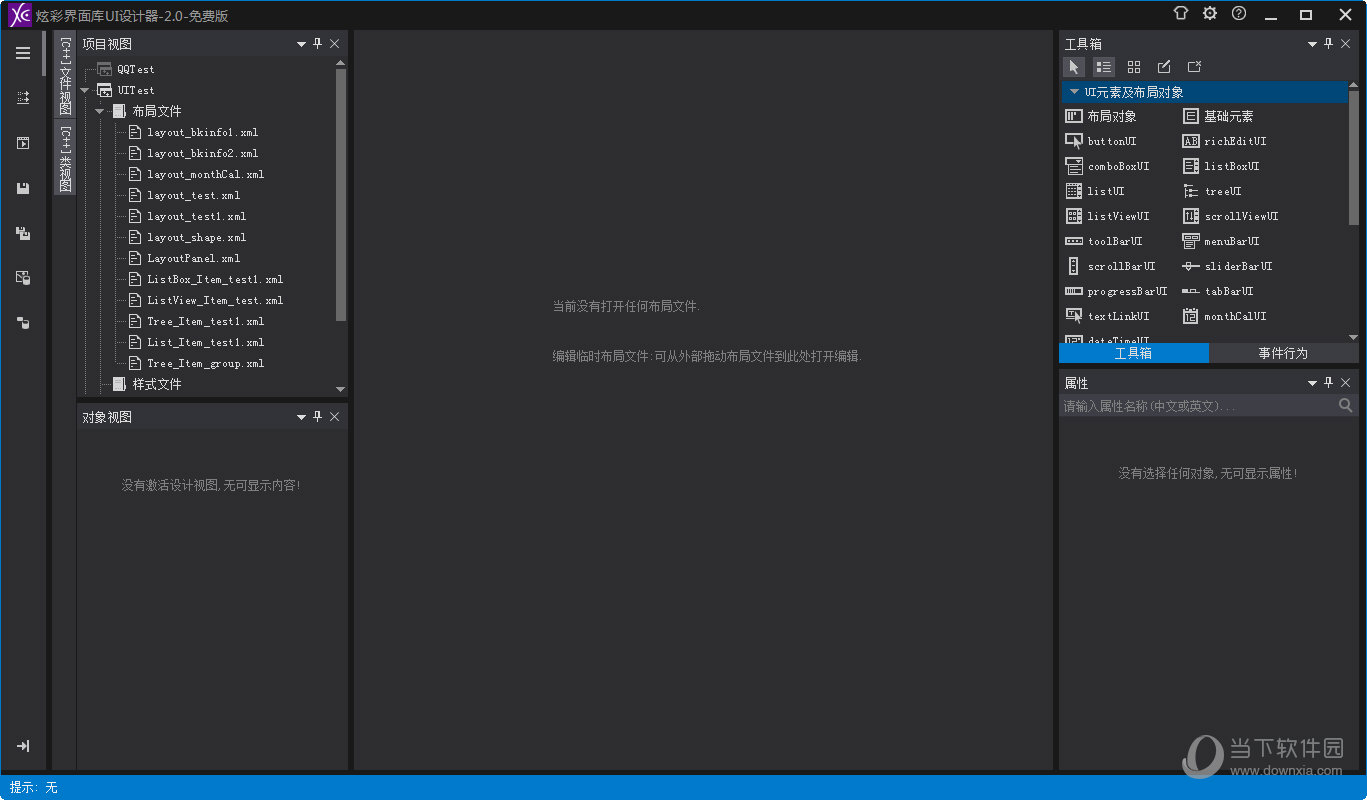Toggle list view mode in toolbox toolbar
1367x800 pixels.
[1103, 67]
